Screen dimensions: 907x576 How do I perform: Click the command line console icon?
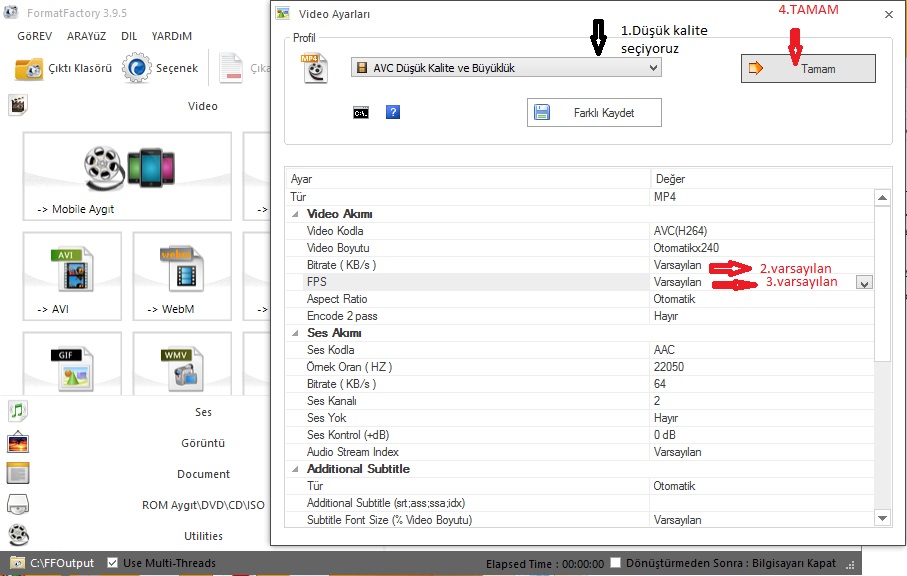(x=361, y=113)
